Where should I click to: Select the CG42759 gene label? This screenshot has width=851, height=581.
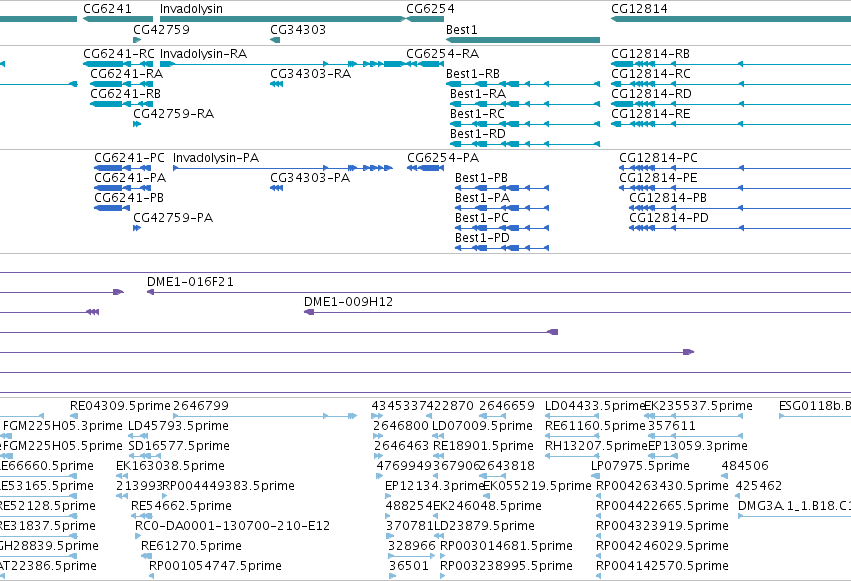162,29
